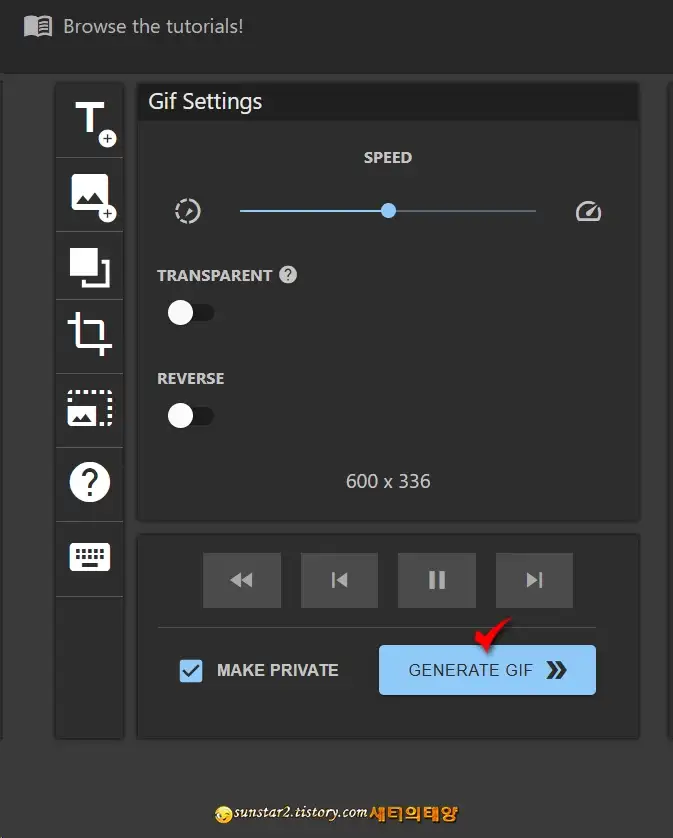The image size is (673, 838).
Task: Click the rewind playback button
Action: 242,580
